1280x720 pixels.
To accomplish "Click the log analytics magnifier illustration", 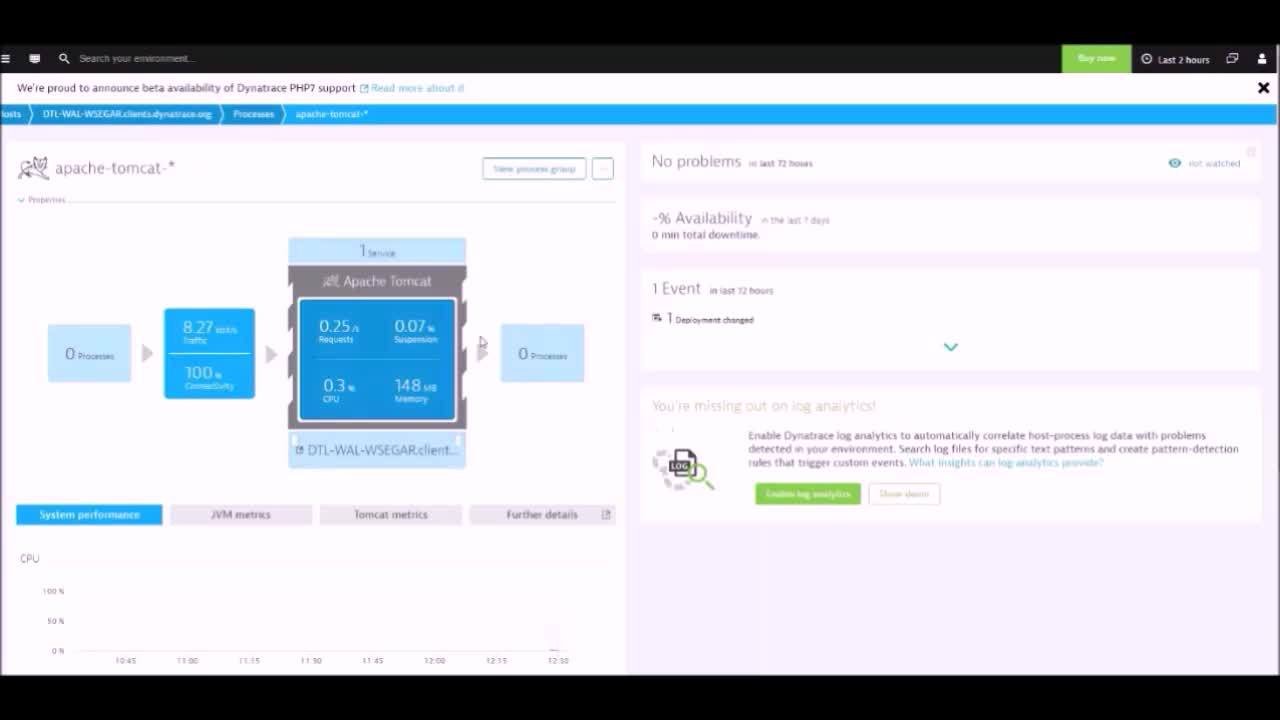I will pyautogui.click(x=683, y=467).
